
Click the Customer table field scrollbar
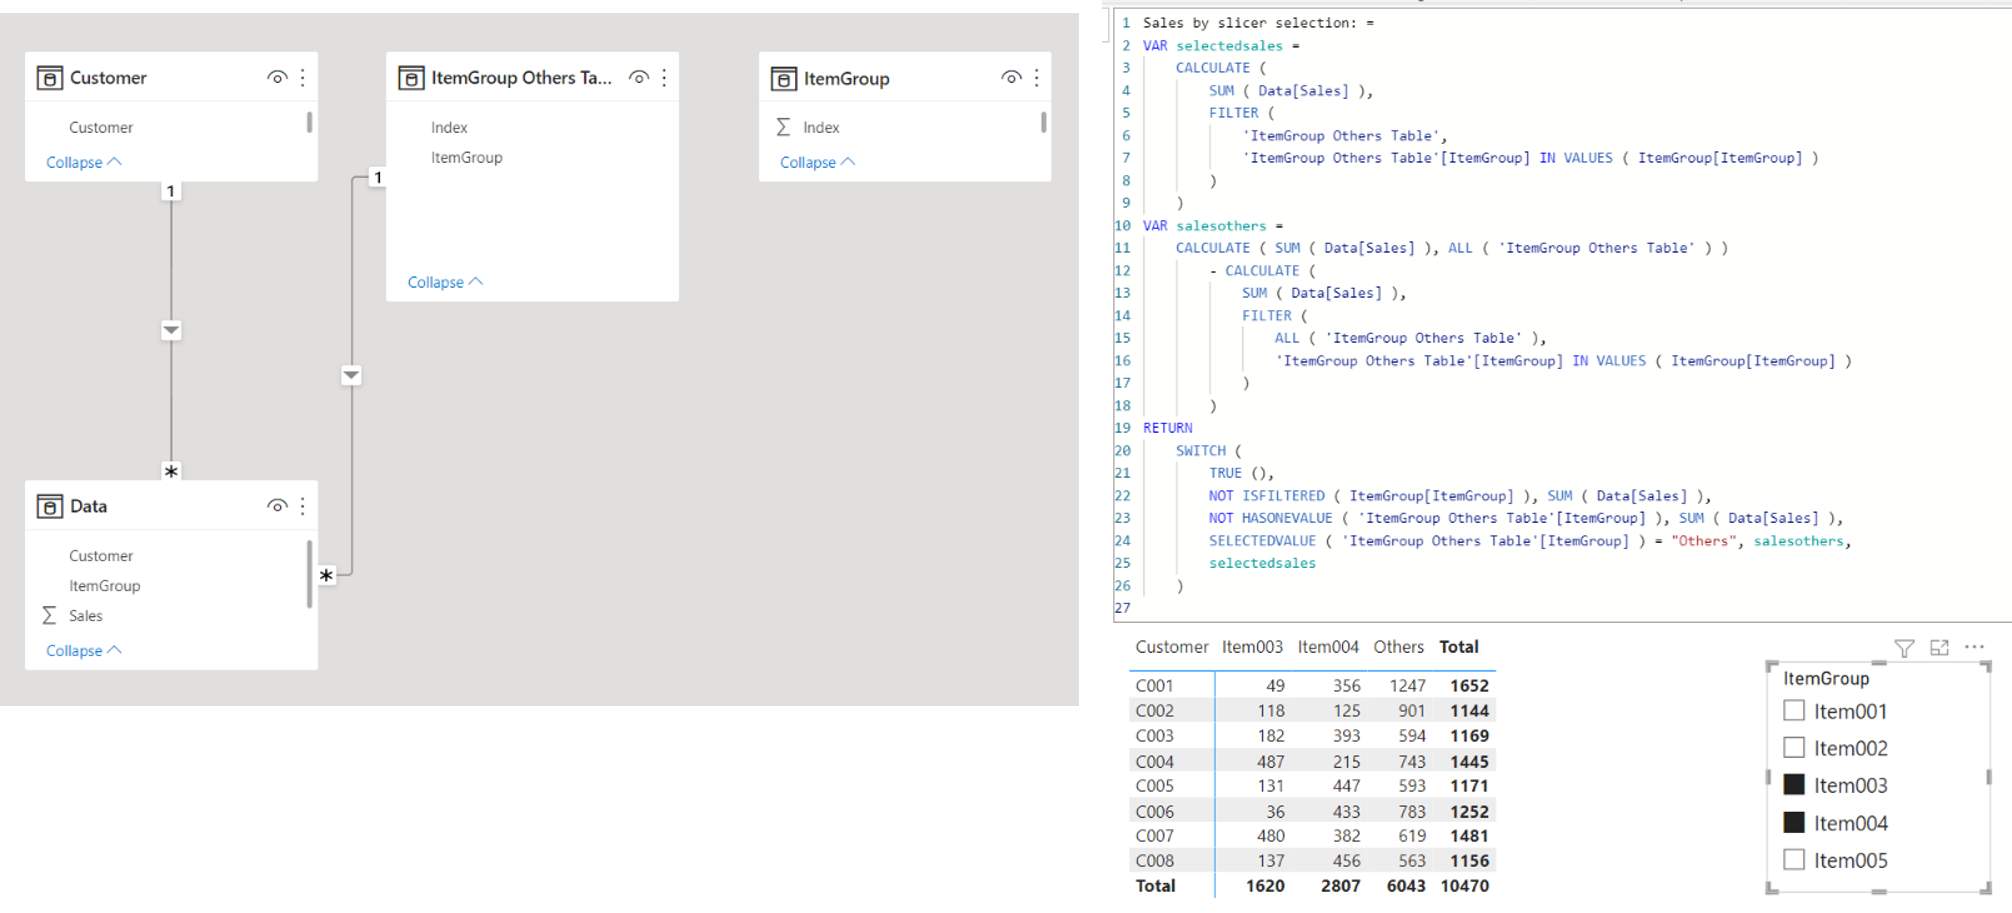(309, 122)
